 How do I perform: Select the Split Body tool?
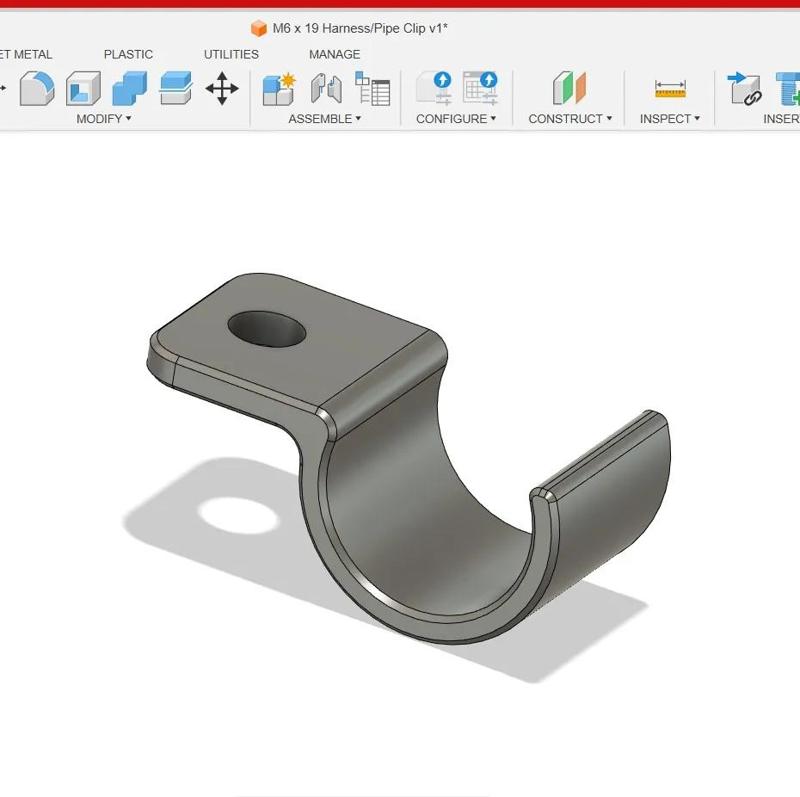click(x=172, y=90)
